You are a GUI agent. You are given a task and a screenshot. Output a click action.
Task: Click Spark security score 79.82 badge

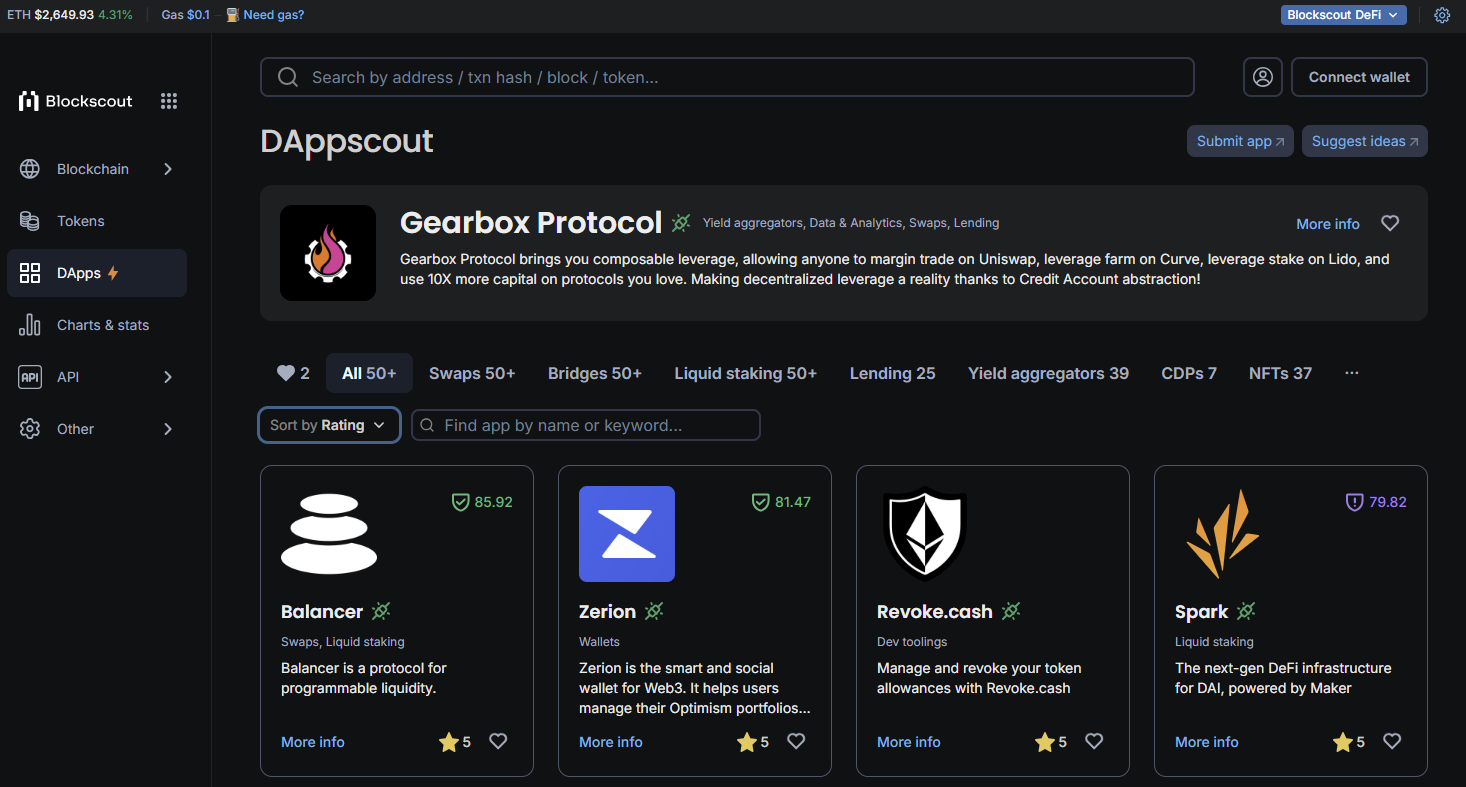click(x=1376, y=502)
